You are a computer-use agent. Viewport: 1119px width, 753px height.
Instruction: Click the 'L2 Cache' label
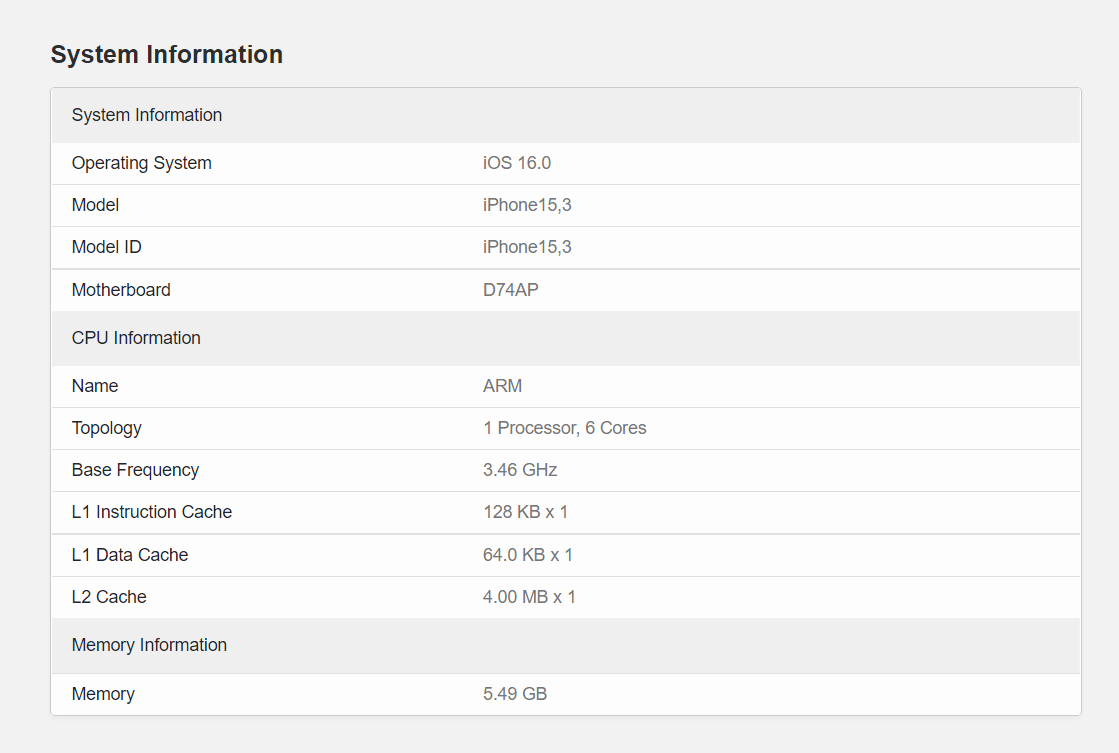[108, 597]
